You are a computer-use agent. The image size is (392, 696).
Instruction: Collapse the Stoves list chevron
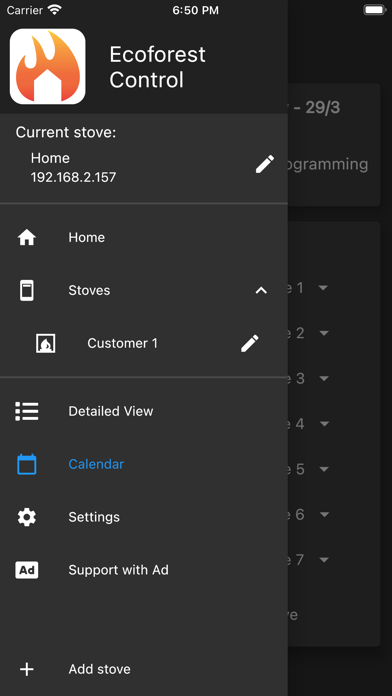click(261, 290)
